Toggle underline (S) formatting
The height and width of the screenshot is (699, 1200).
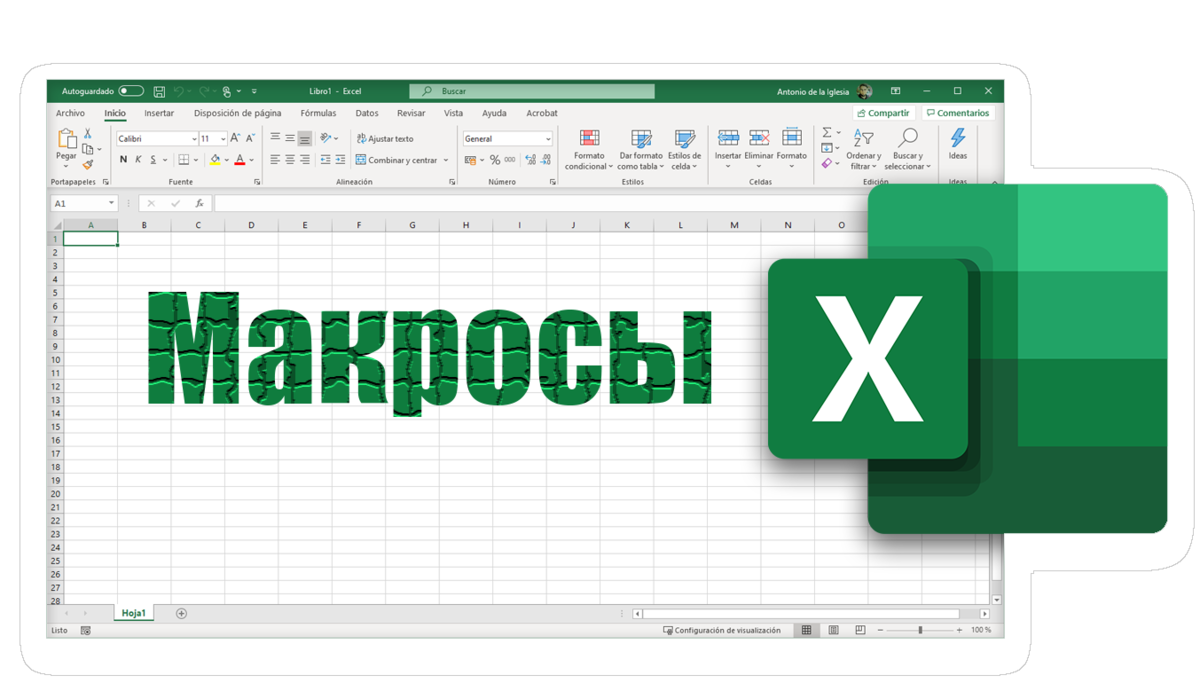153,160
